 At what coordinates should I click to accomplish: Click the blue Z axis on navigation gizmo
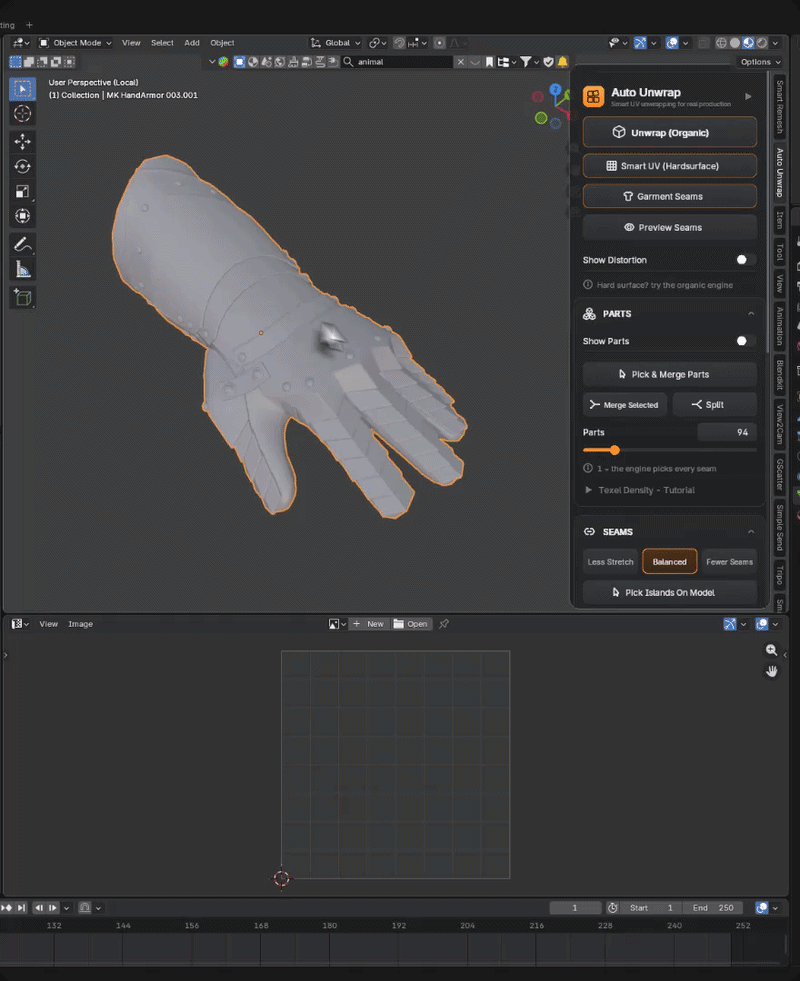(555, 89)
